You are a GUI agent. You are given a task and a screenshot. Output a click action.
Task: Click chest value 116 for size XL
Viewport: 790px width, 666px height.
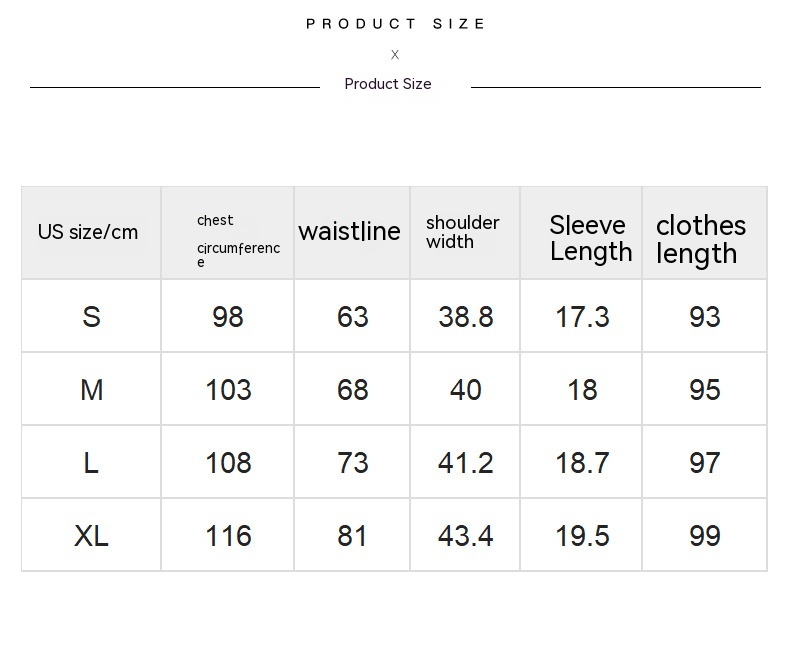pos(228,536)
